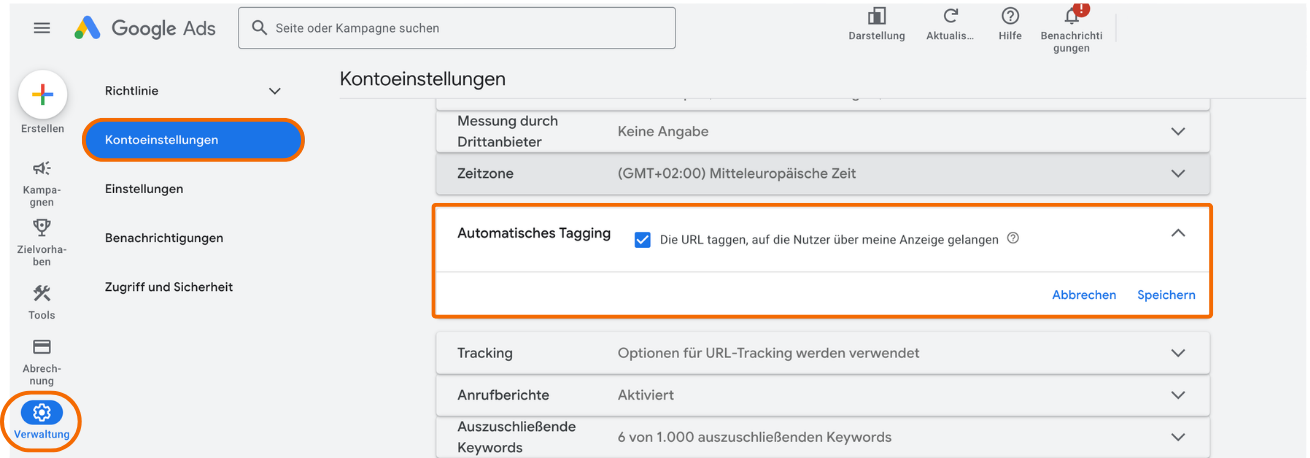The image size is (1310, 458).
Task: Expand the Richtlinie sidebar menu
Action: click(x=275, y=91)
